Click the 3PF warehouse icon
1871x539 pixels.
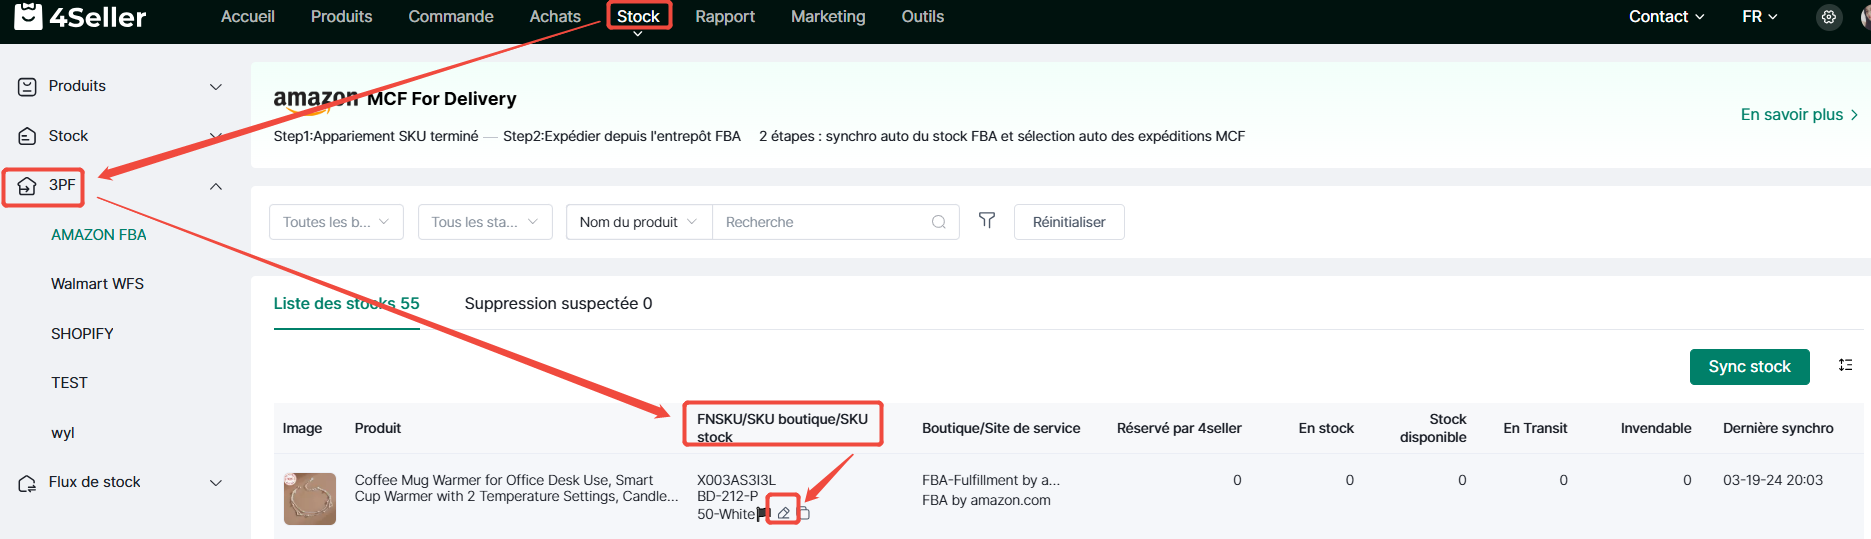(27, 186)
